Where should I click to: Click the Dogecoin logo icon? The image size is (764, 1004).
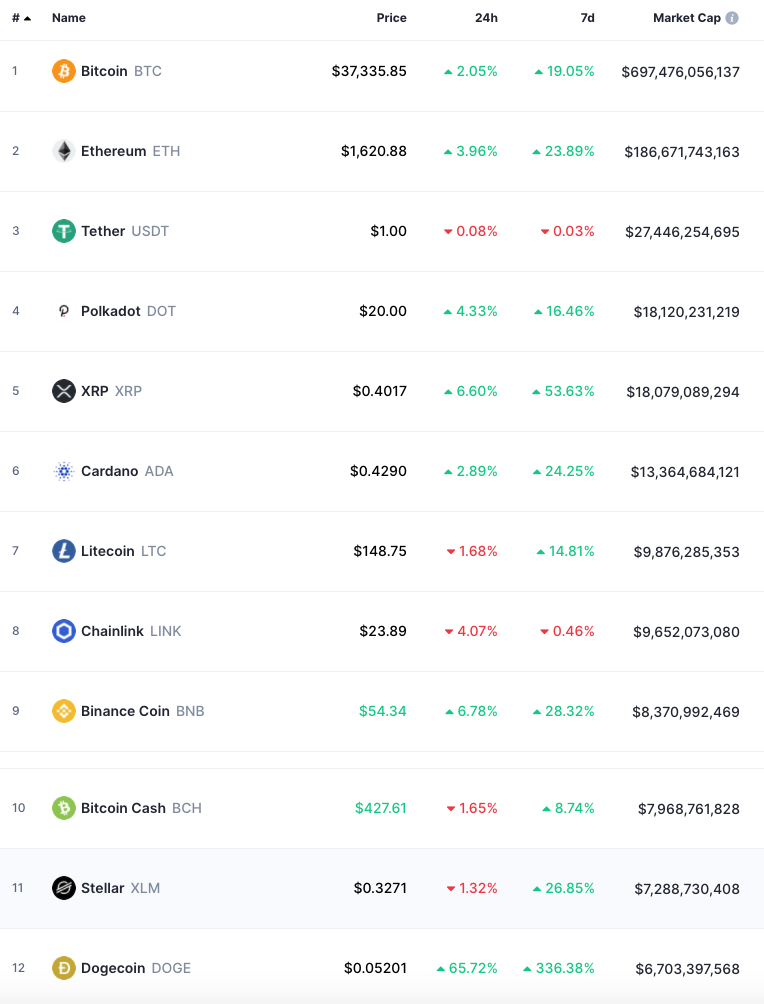[63, 968]
